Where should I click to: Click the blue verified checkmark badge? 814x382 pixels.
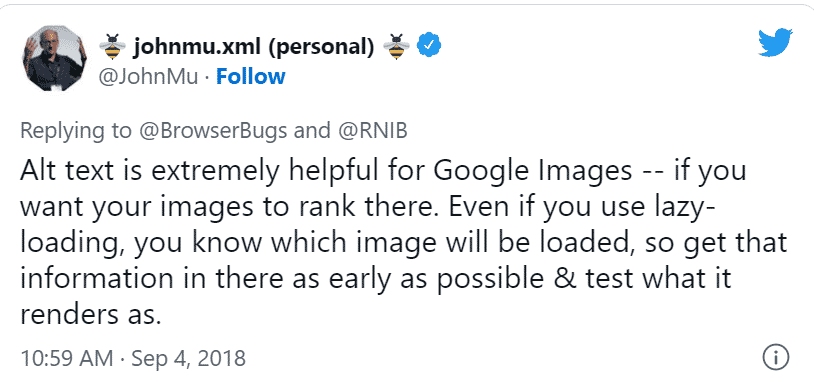click(430, 46)
